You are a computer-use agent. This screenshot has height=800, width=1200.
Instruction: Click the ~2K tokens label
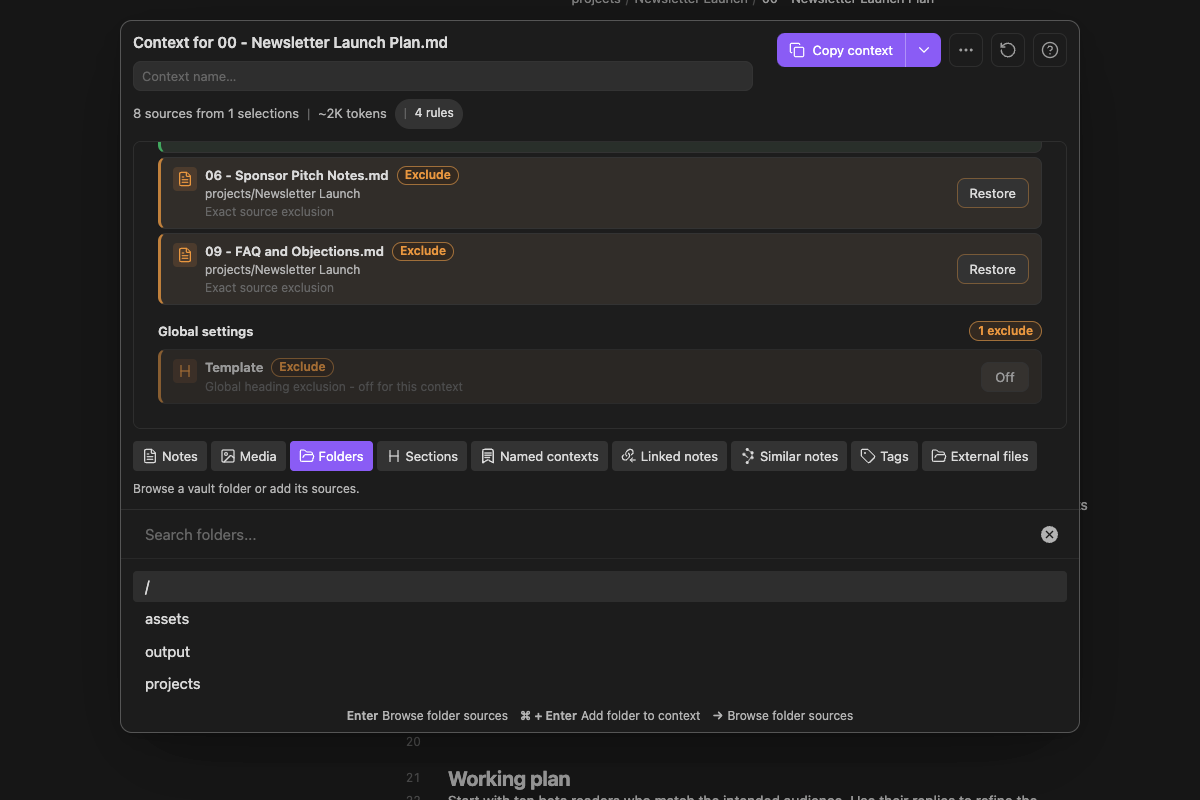click(352, 113)
